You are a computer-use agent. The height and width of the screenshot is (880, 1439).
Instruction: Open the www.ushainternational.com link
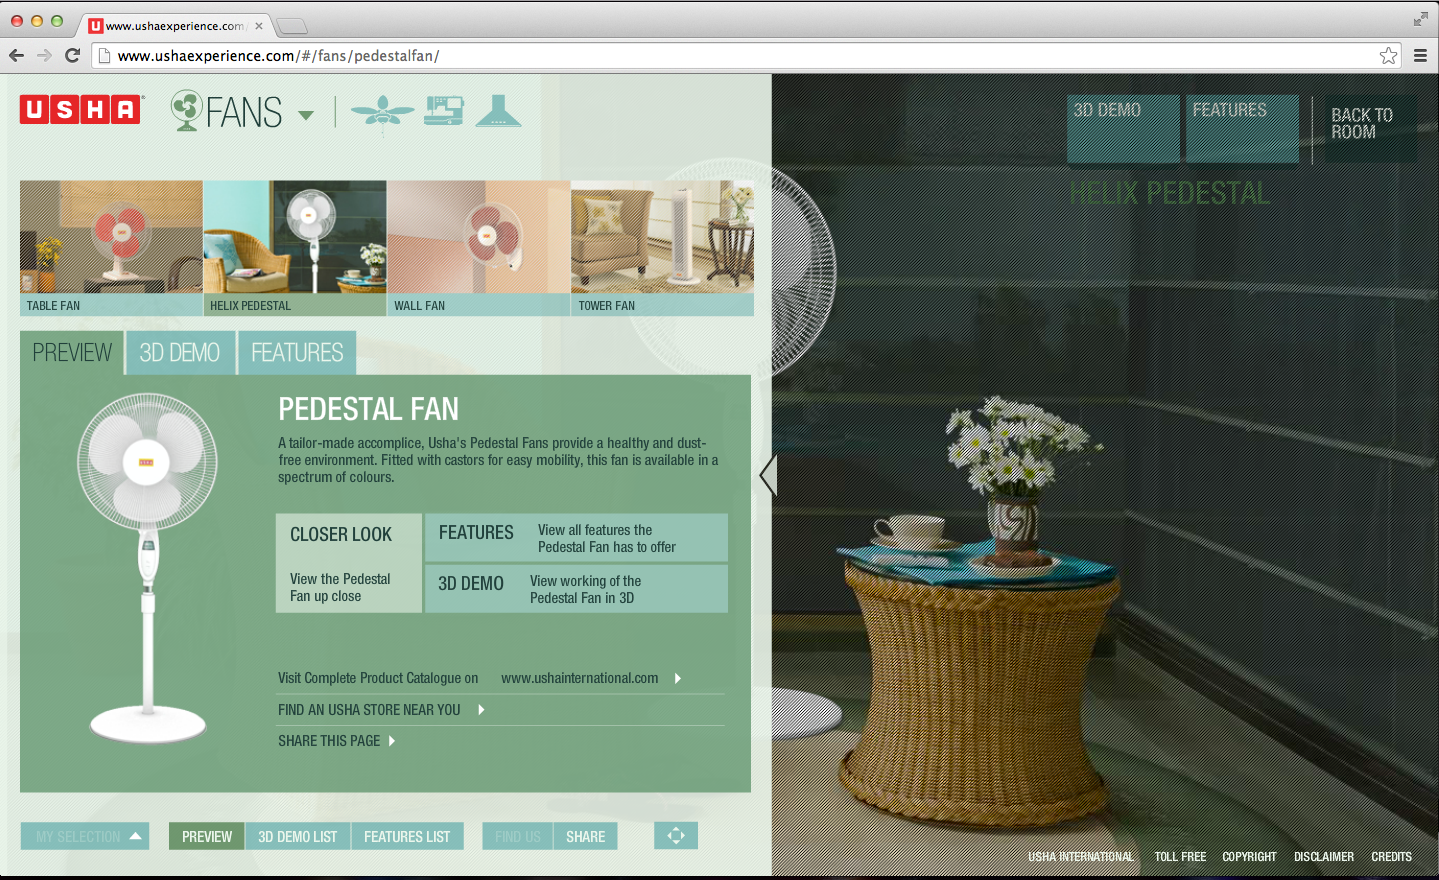point(580,678)
